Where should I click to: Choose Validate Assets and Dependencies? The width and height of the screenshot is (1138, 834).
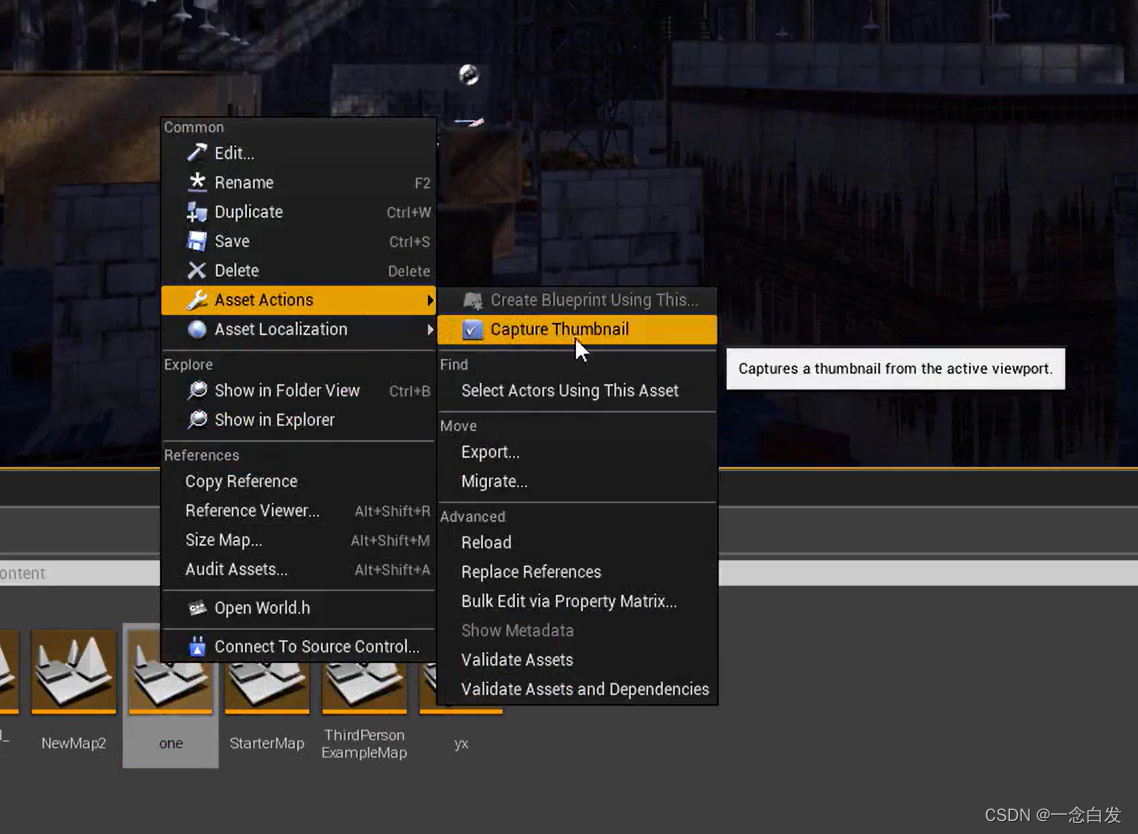click(x=577, y=689)
